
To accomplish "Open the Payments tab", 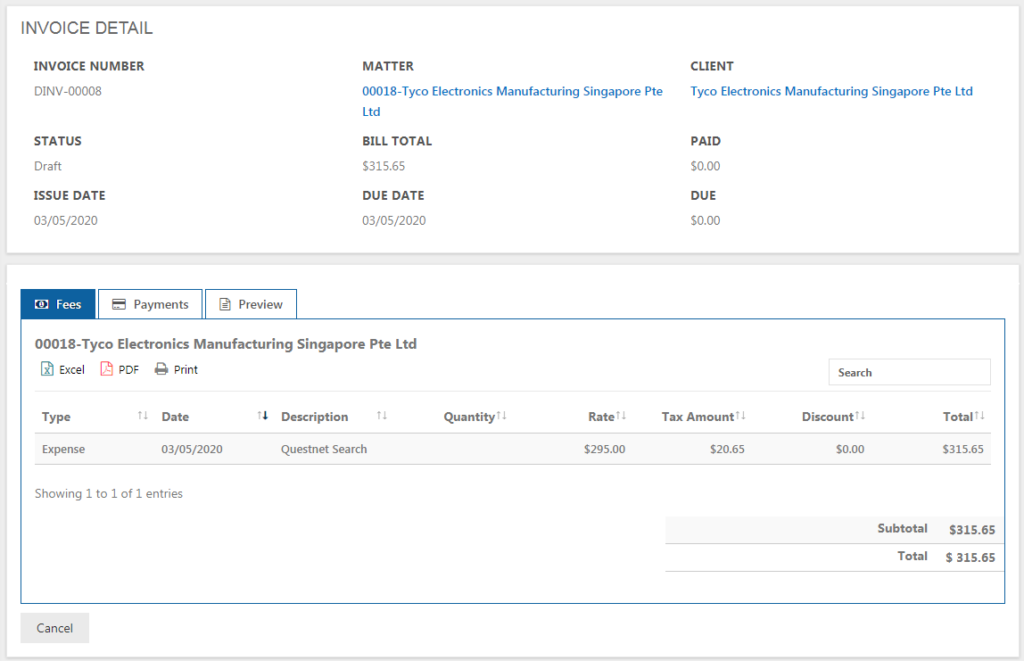I will pos(150,304).
